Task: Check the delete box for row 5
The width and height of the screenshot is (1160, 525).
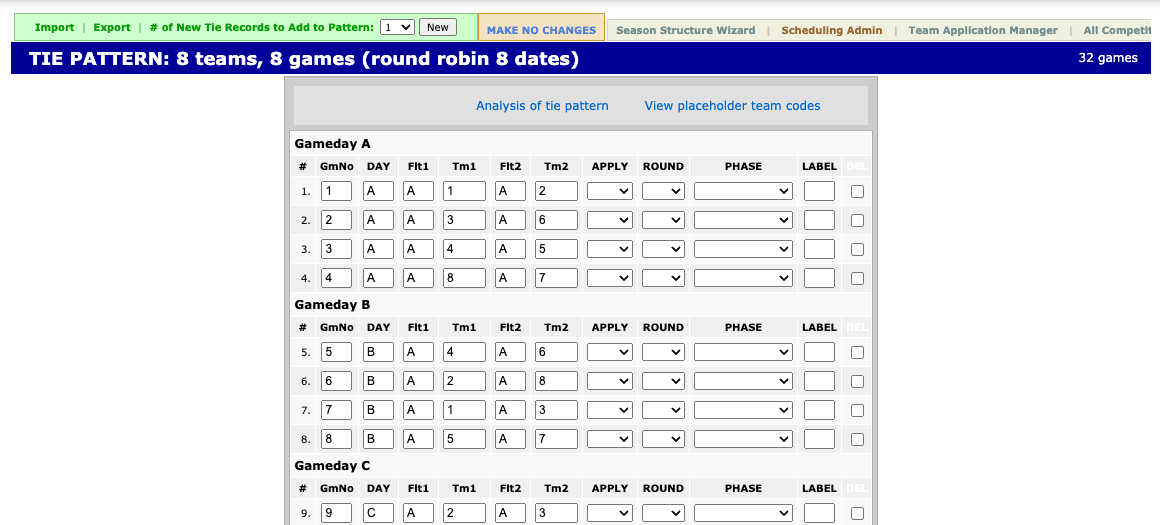Action: pyautogui.click(x=857, y=352)
